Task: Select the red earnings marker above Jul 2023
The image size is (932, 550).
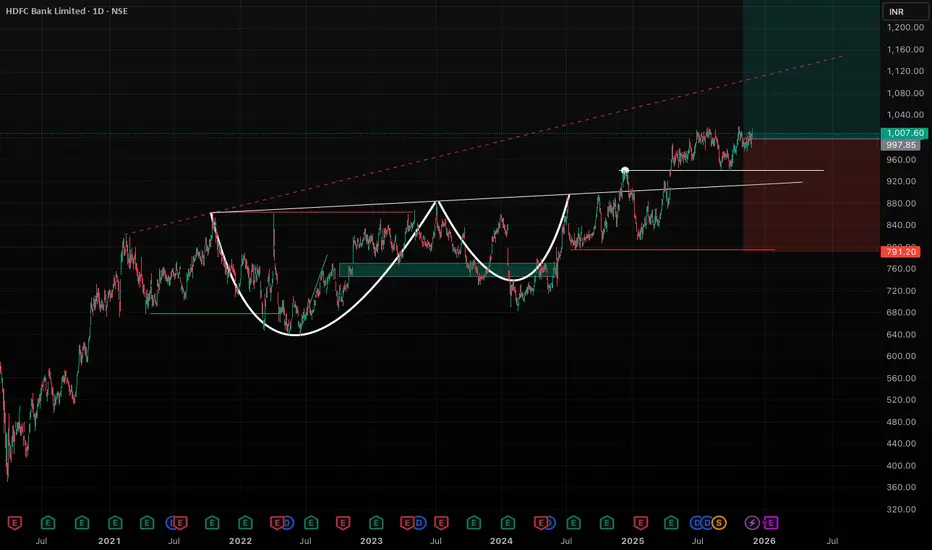Action: tap(441, 523)
